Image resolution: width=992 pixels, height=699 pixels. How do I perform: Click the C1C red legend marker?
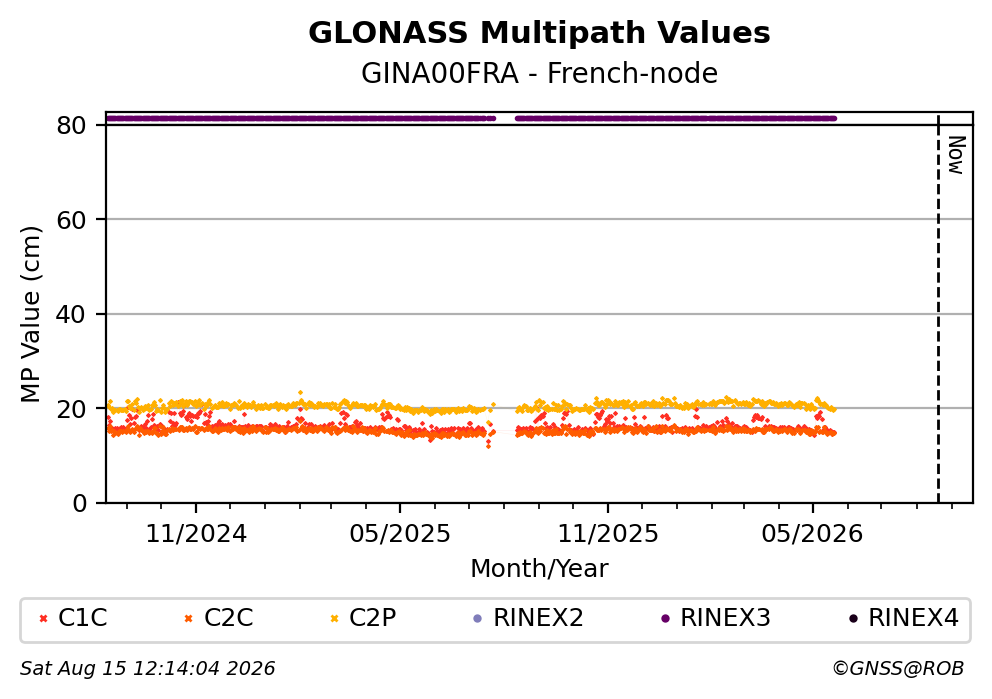43,619
